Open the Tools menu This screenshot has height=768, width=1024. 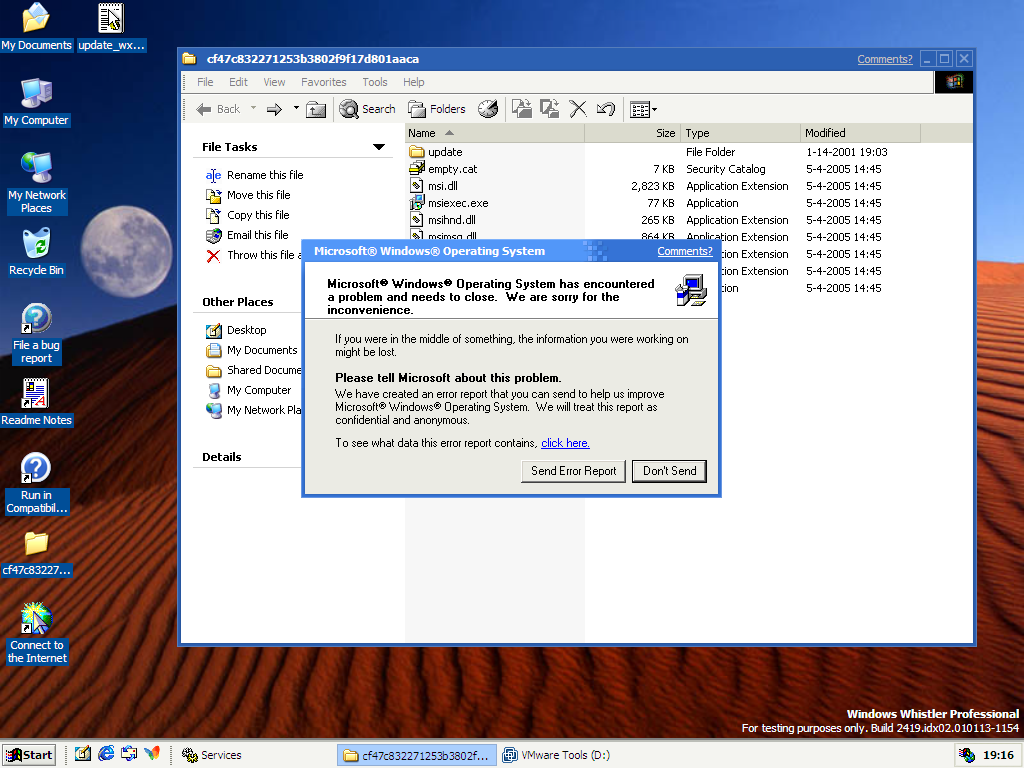pos(375,82)
